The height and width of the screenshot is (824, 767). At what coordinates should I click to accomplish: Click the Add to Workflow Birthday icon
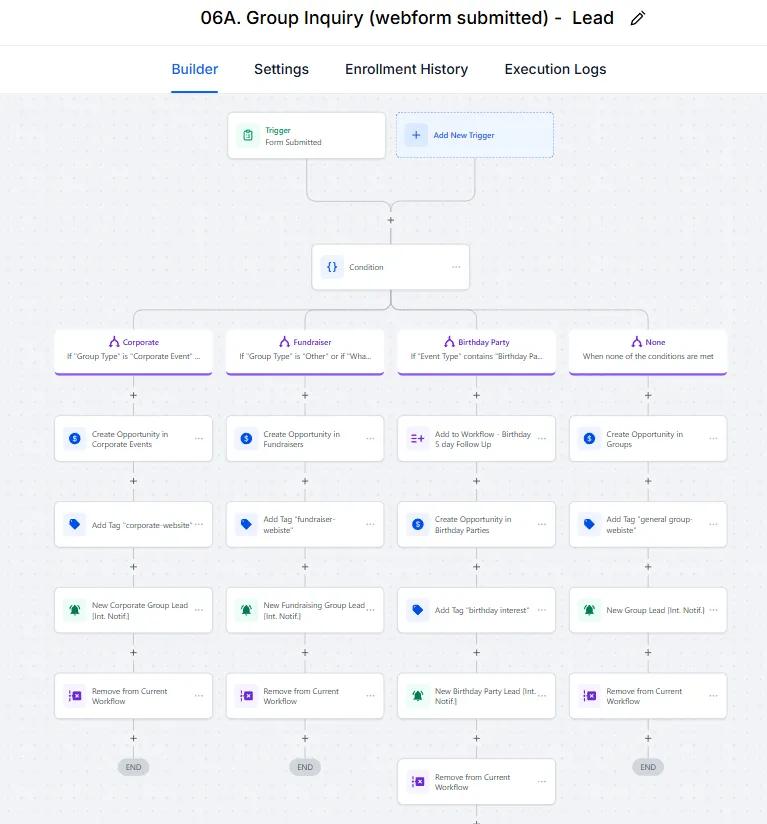tap(418, 438)
